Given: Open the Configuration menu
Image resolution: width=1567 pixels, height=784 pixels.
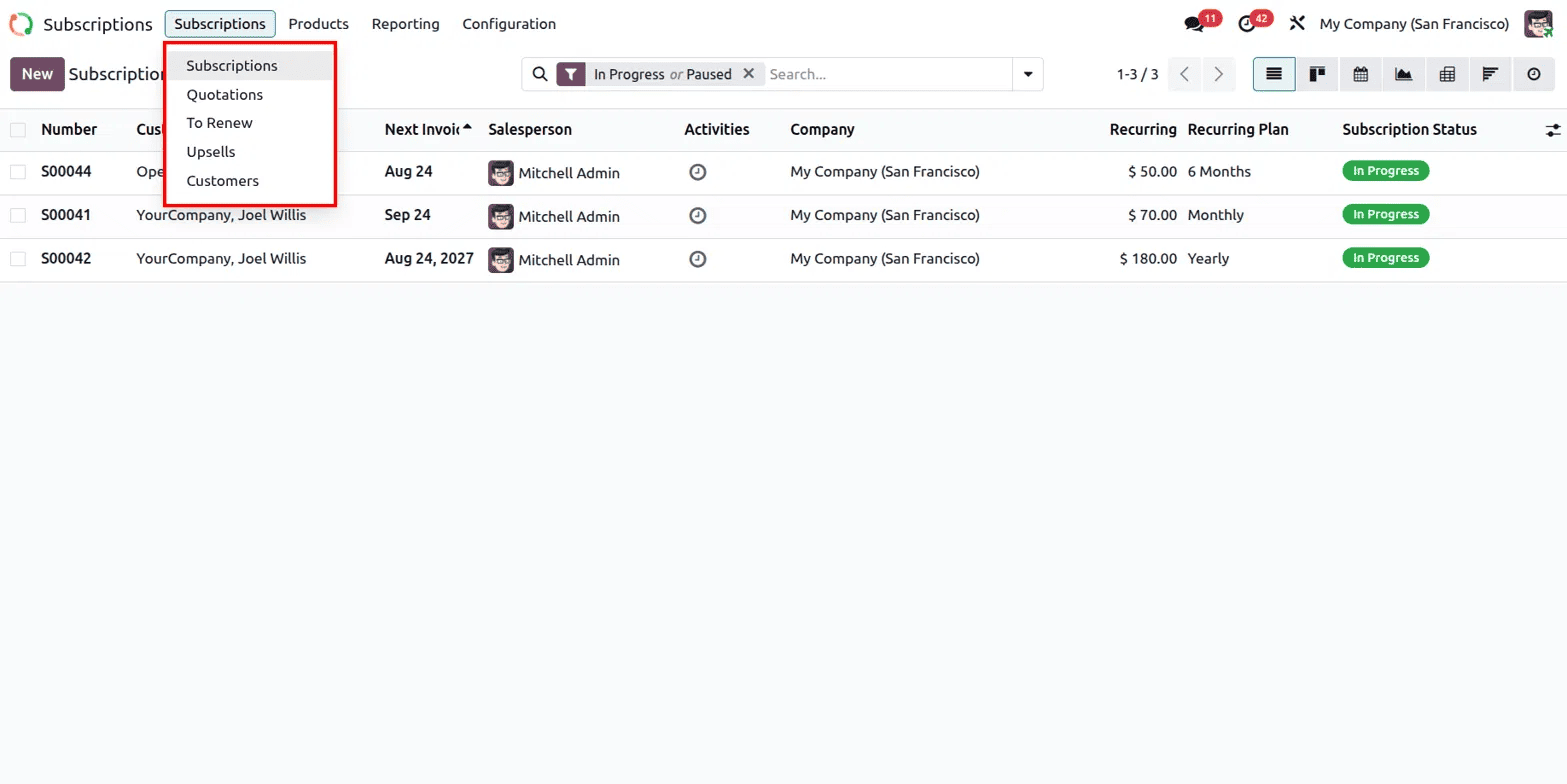Looking at the screenshot, I should (509, 24).
